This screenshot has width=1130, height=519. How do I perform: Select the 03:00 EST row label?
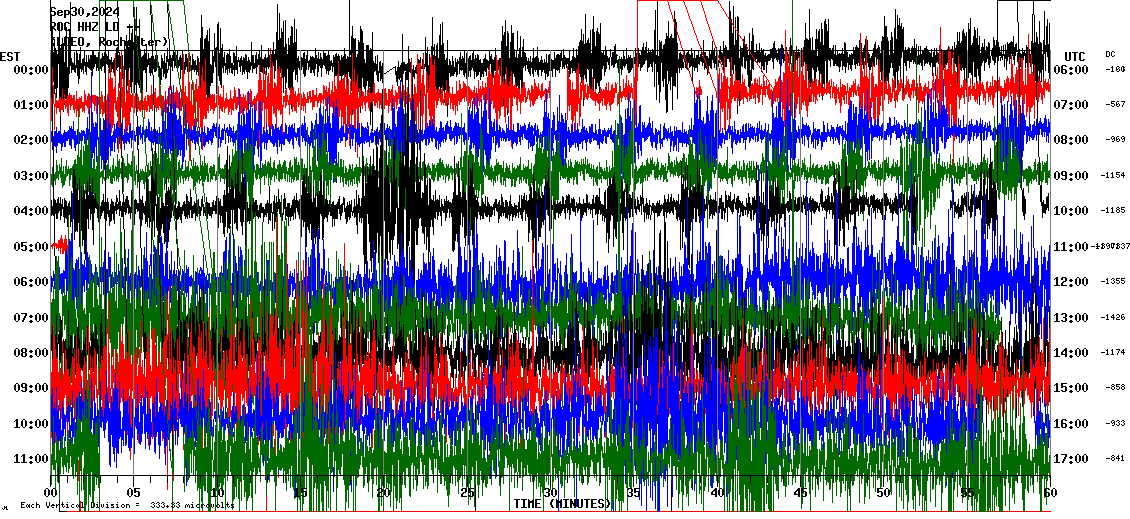coord(31,176)
